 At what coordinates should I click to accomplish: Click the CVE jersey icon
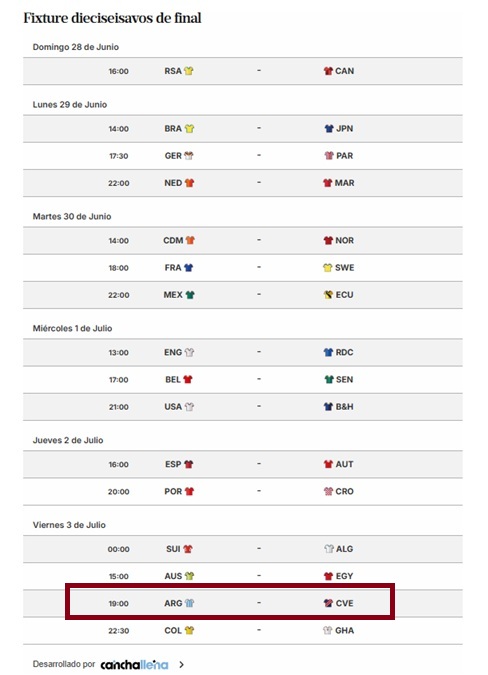[328, 604]
